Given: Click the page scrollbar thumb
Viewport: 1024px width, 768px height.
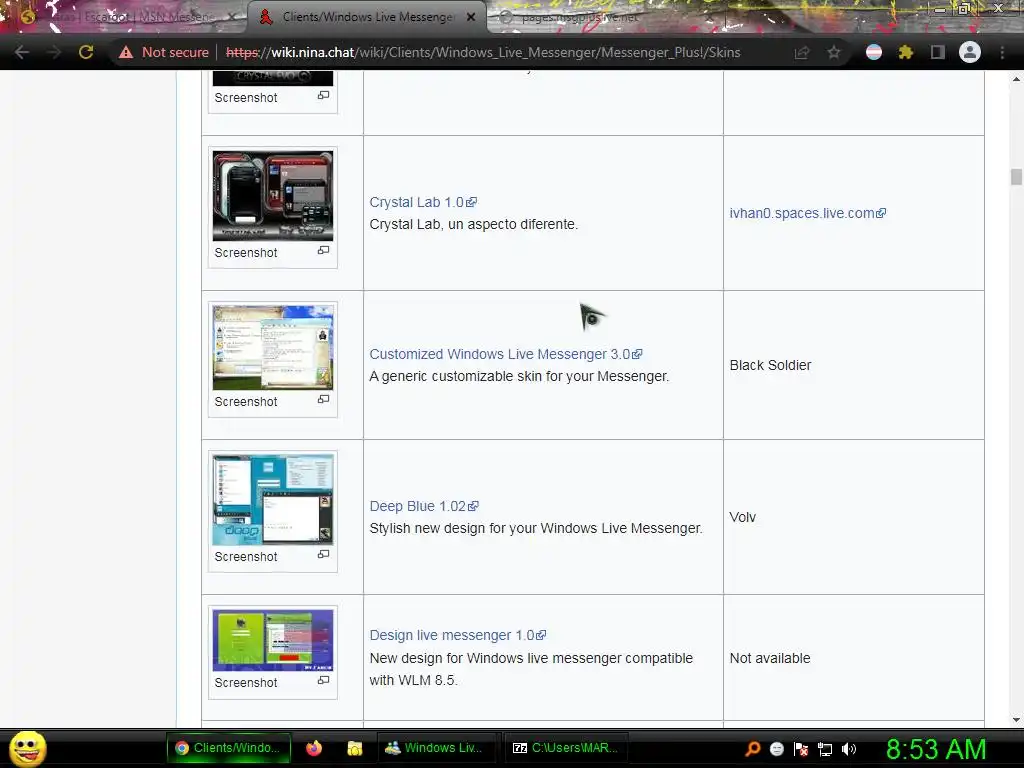Looking at the screenshot, I should tap(1016, 177).
